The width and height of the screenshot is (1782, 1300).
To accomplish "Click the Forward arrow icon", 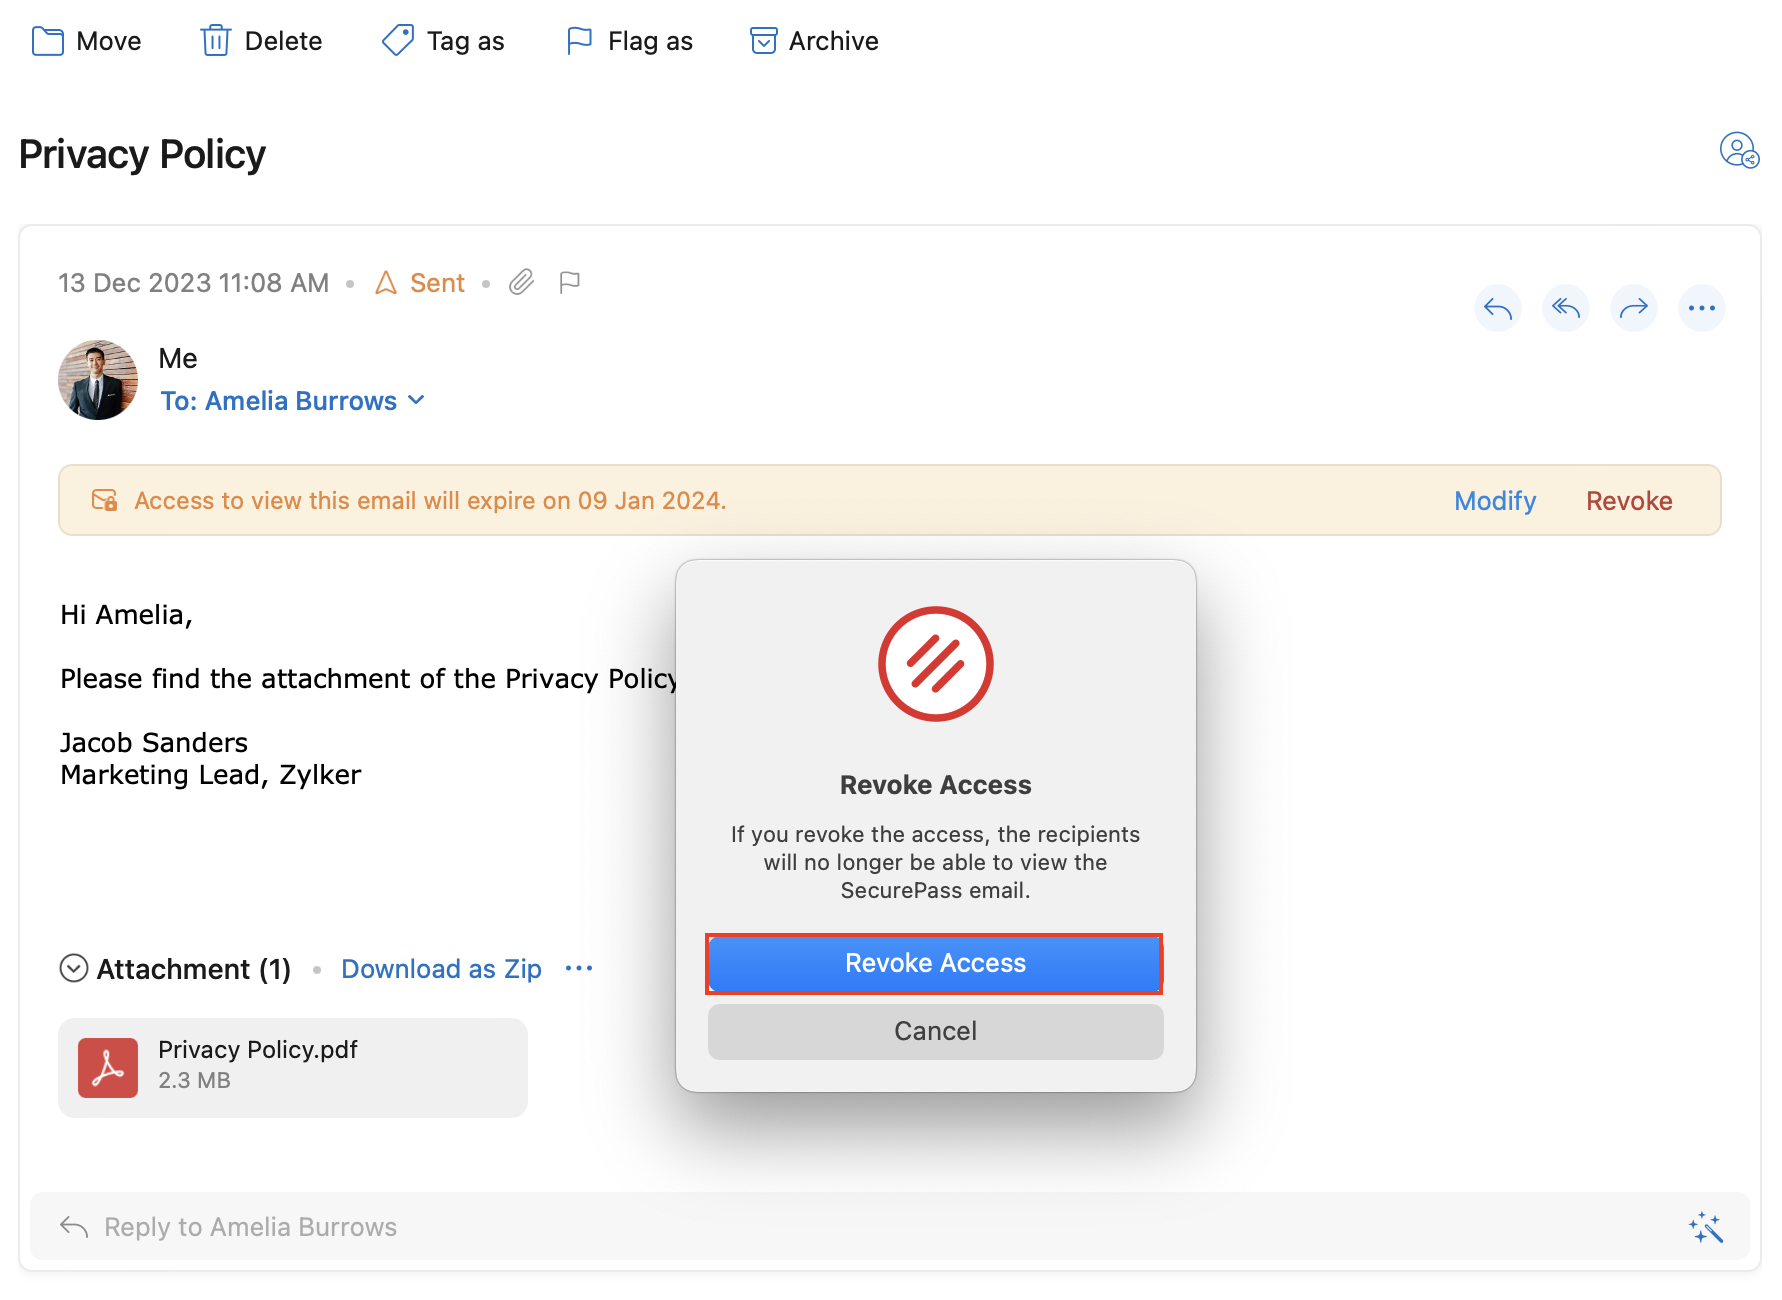I will [1633, 308].
